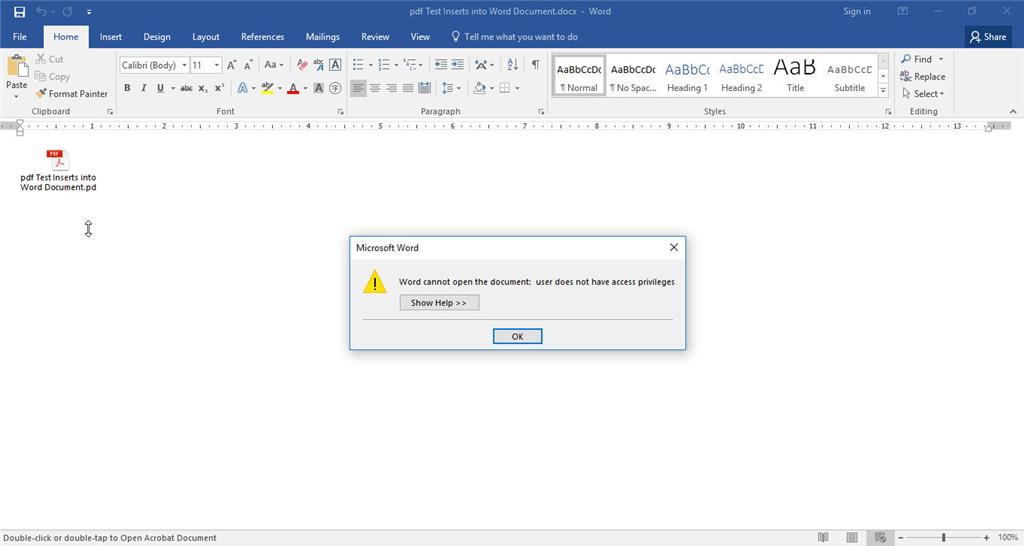Toggle Align Left paragraph
The width and height of the screenshot is (1024, 546).
point(358,88)
